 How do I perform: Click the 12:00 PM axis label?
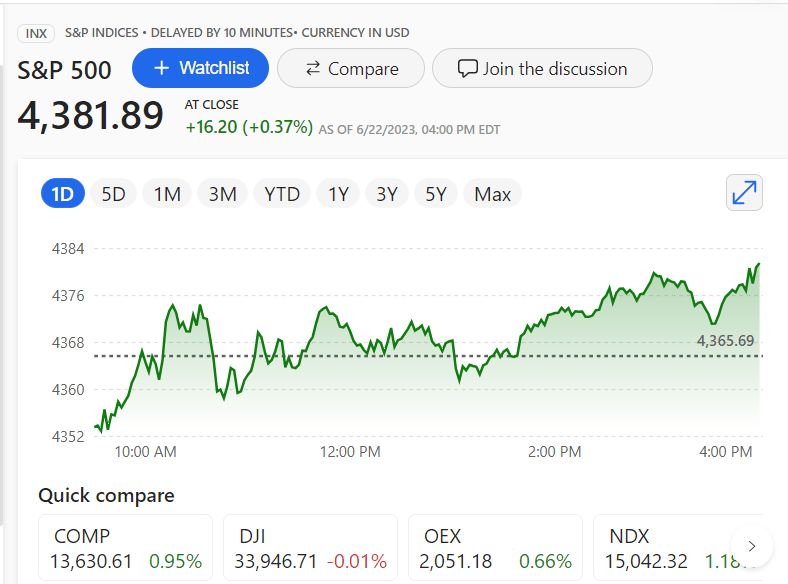point(350,452)
